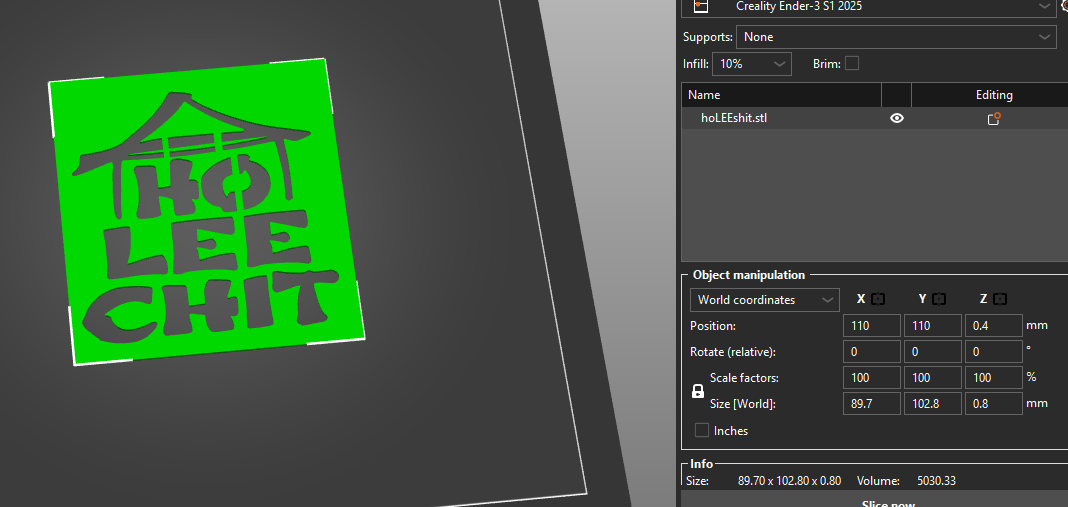Screen dimensions: 1068x507
Task: Click the editing icon for hoLEEshit.stl
Action: click(x=994, y=119)
